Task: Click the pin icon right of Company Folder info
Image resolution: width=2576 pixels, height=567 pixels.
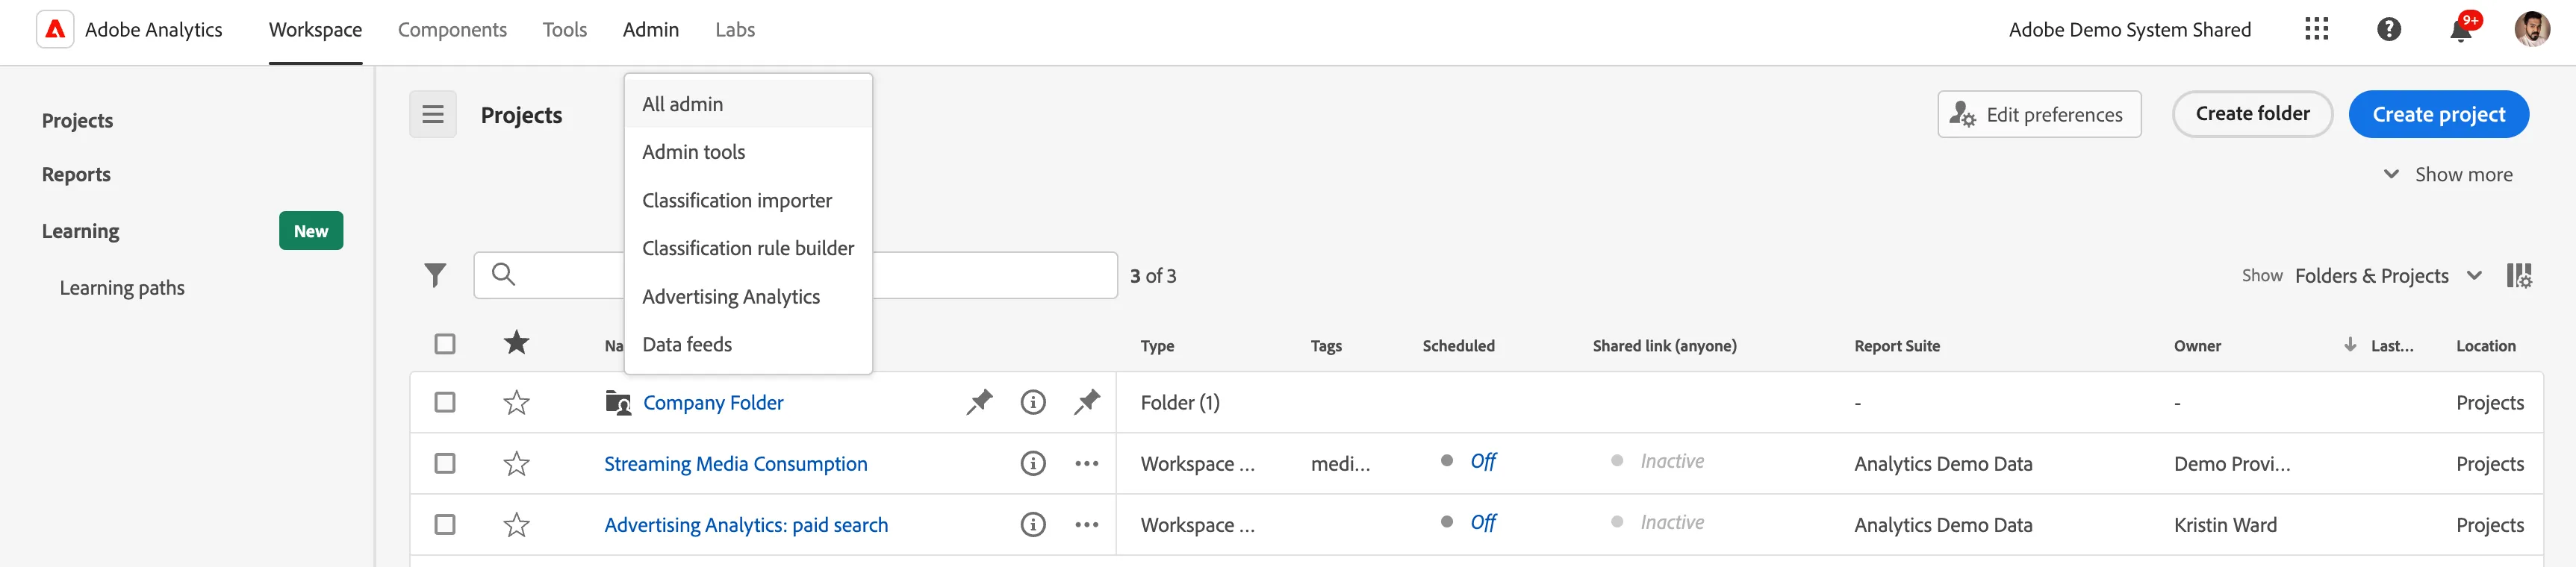Action: point(1087,402)
